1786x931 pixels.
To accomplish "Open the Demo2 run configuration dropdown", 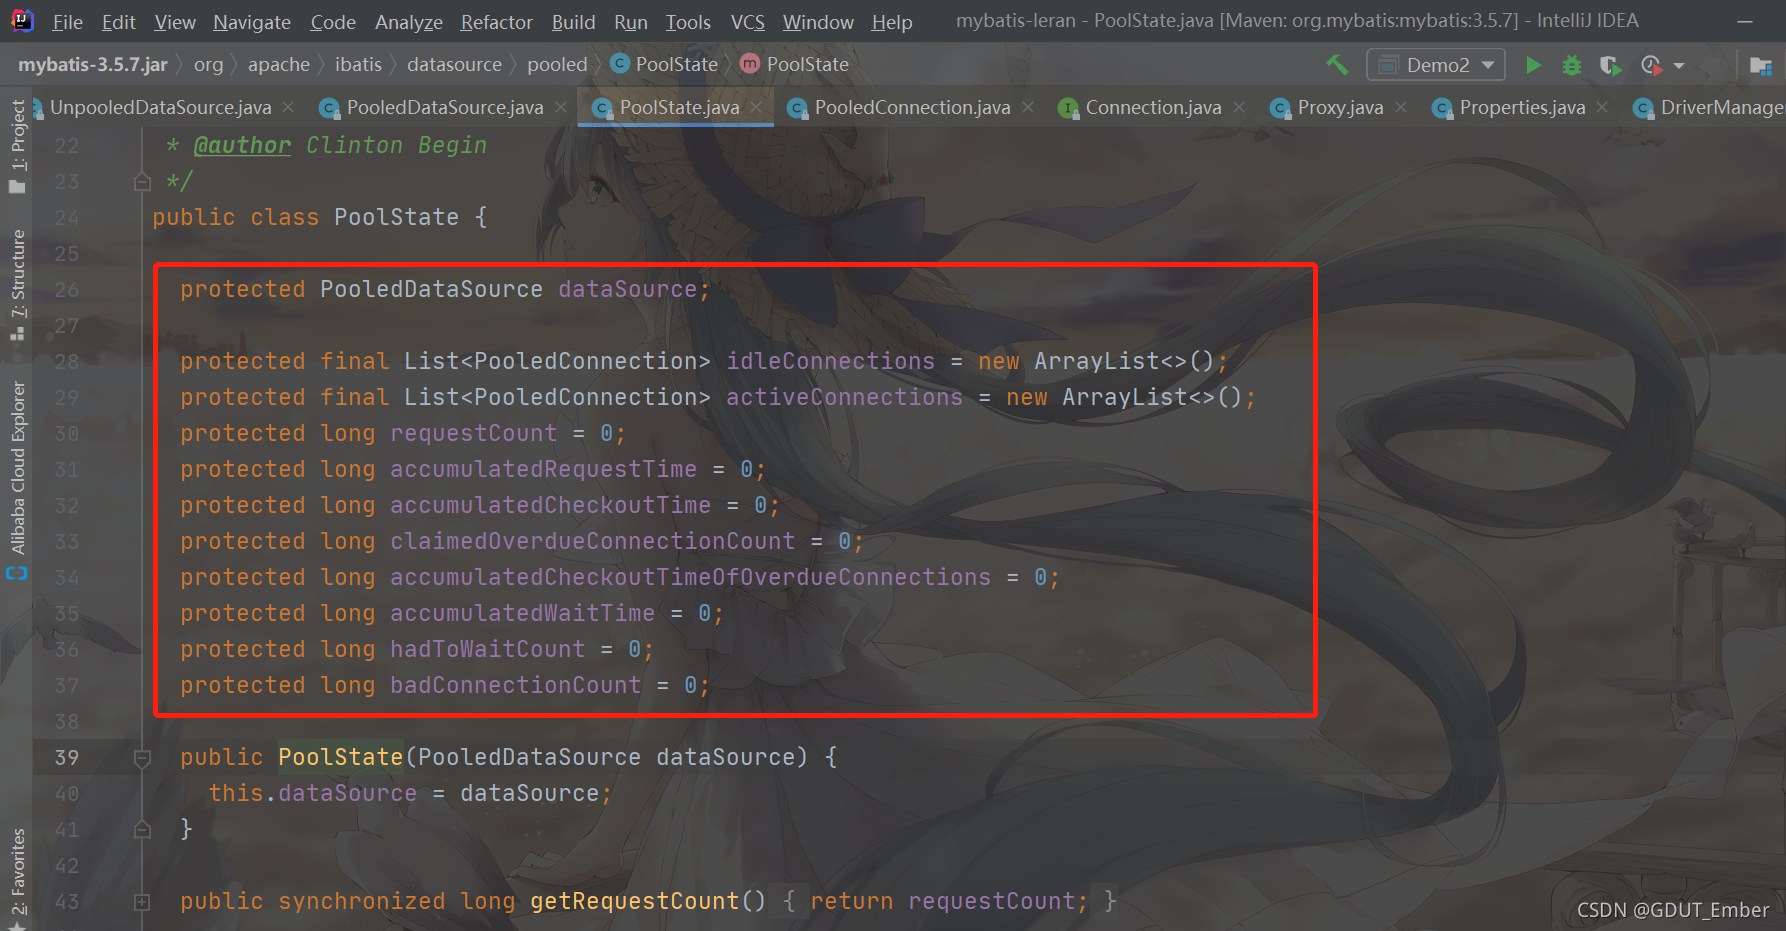I will (x=1435, y=65).
